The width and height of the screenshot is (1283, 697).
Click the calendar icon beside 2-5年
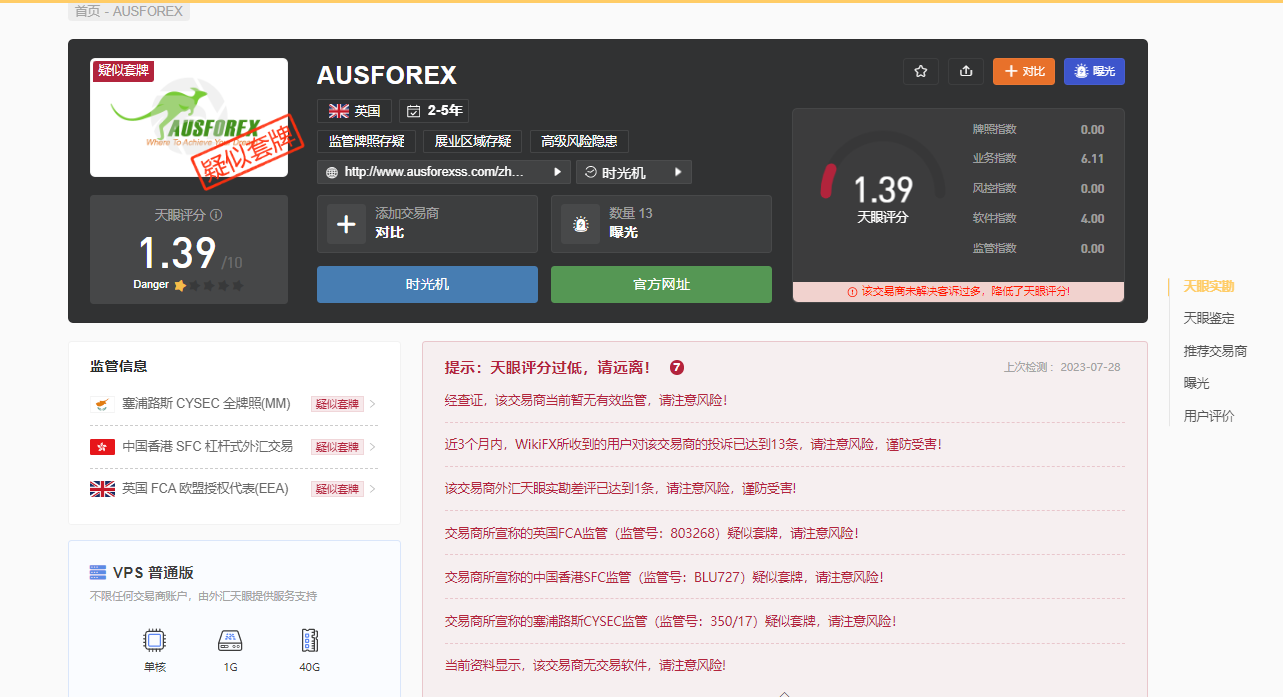(x=414, y=111)
